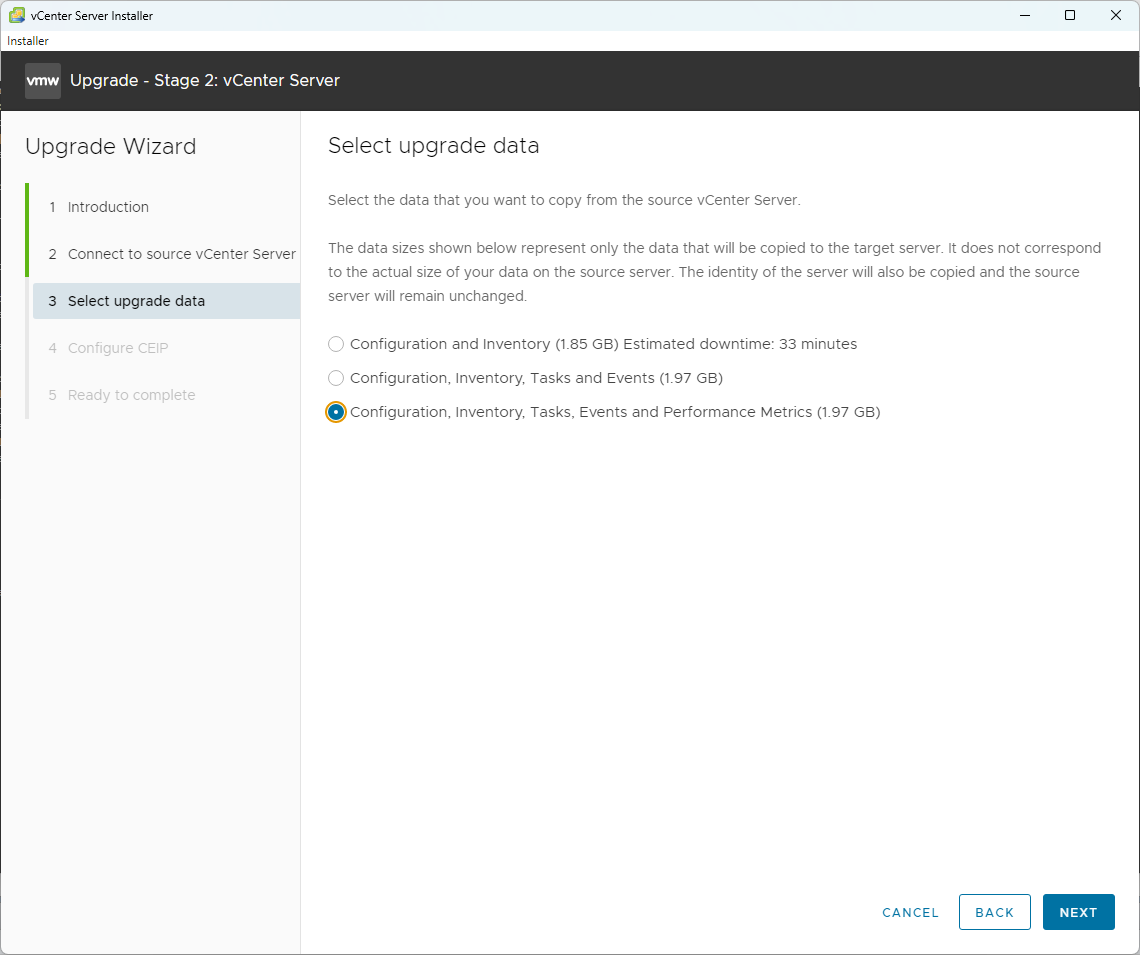
Task: Jump to Connect to source vCenter Server step
Action: coord(181,254)
